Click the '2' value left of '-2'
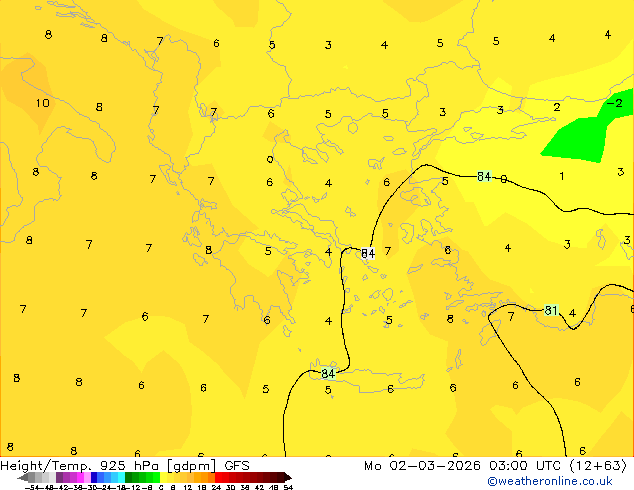 [557, 107]
